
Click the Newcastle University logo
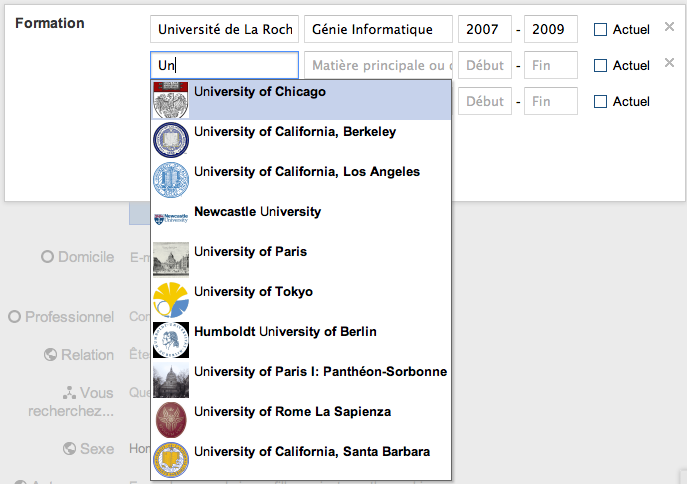(x=171, y=218)
